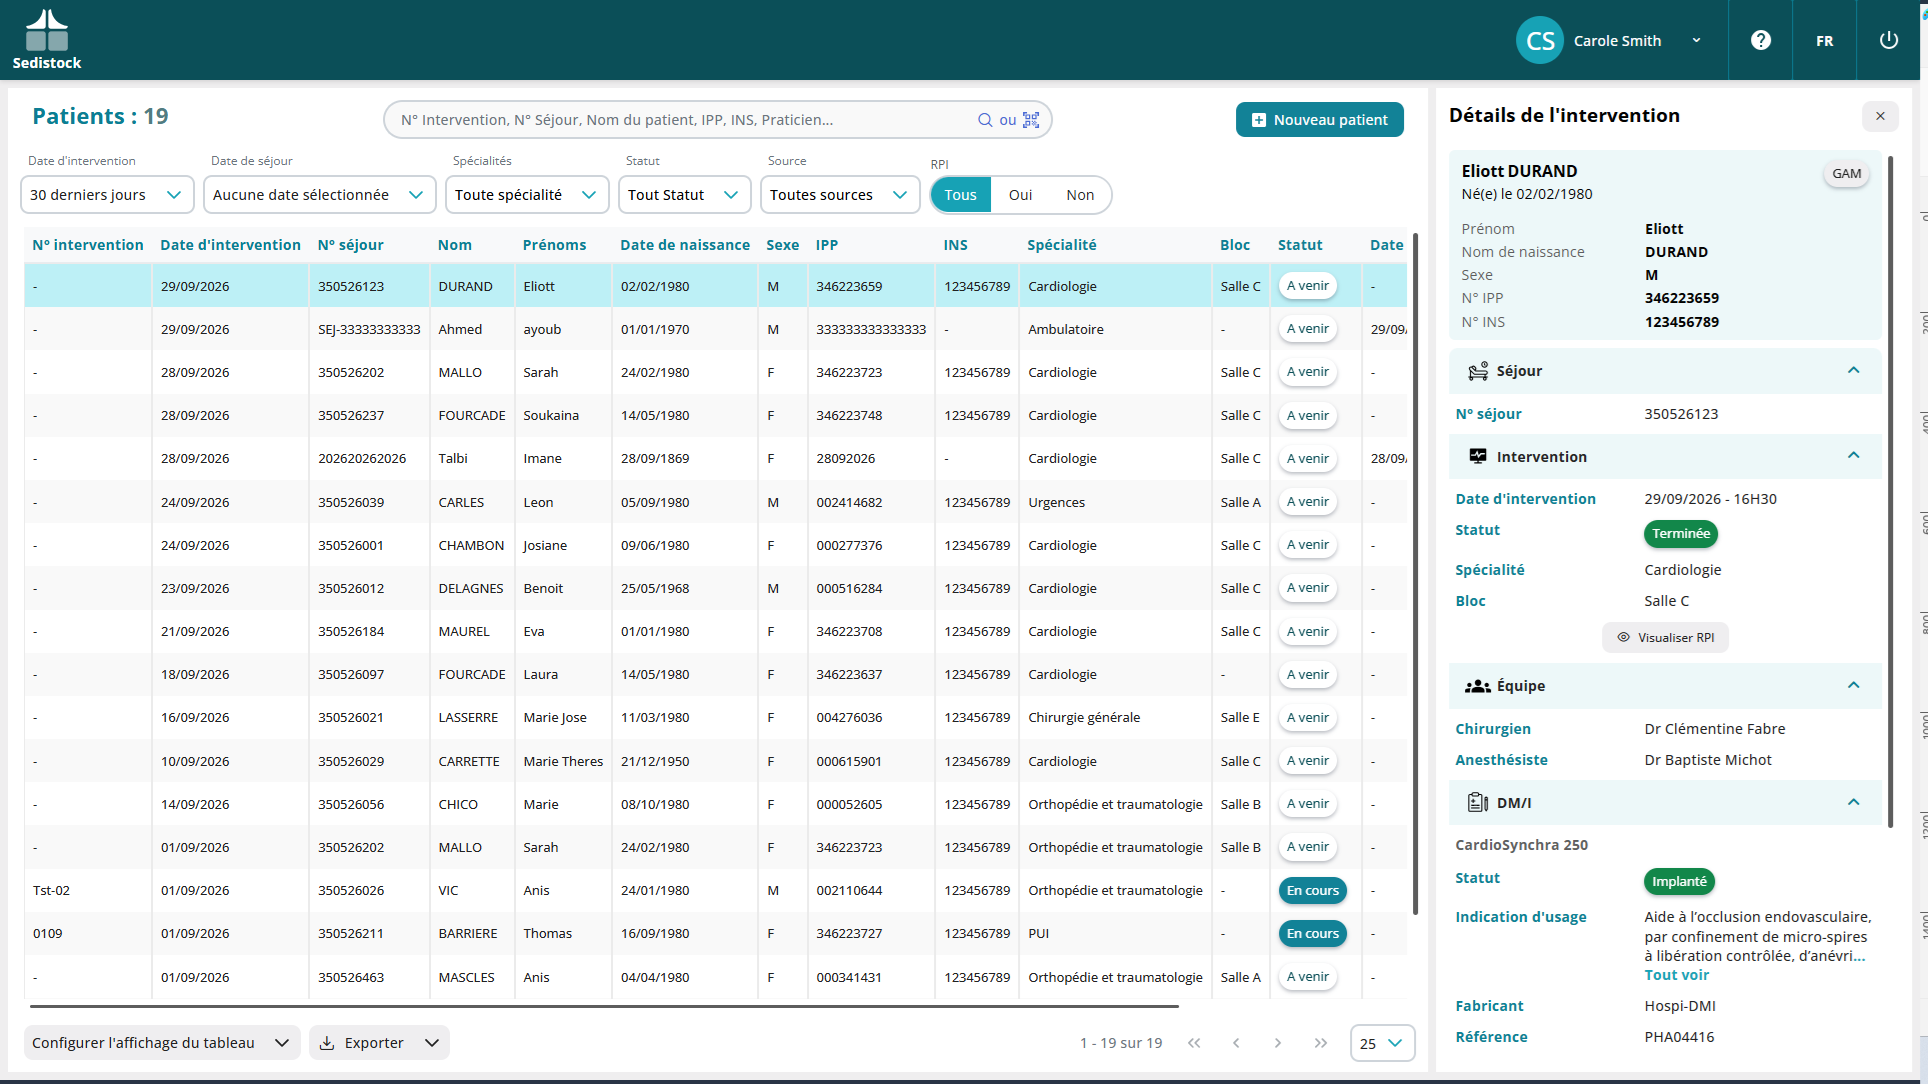Image resolution: width=1928 pixels, height=1084 pixels.
Task: Click the search magnifier icon
Action: (985, 120)
